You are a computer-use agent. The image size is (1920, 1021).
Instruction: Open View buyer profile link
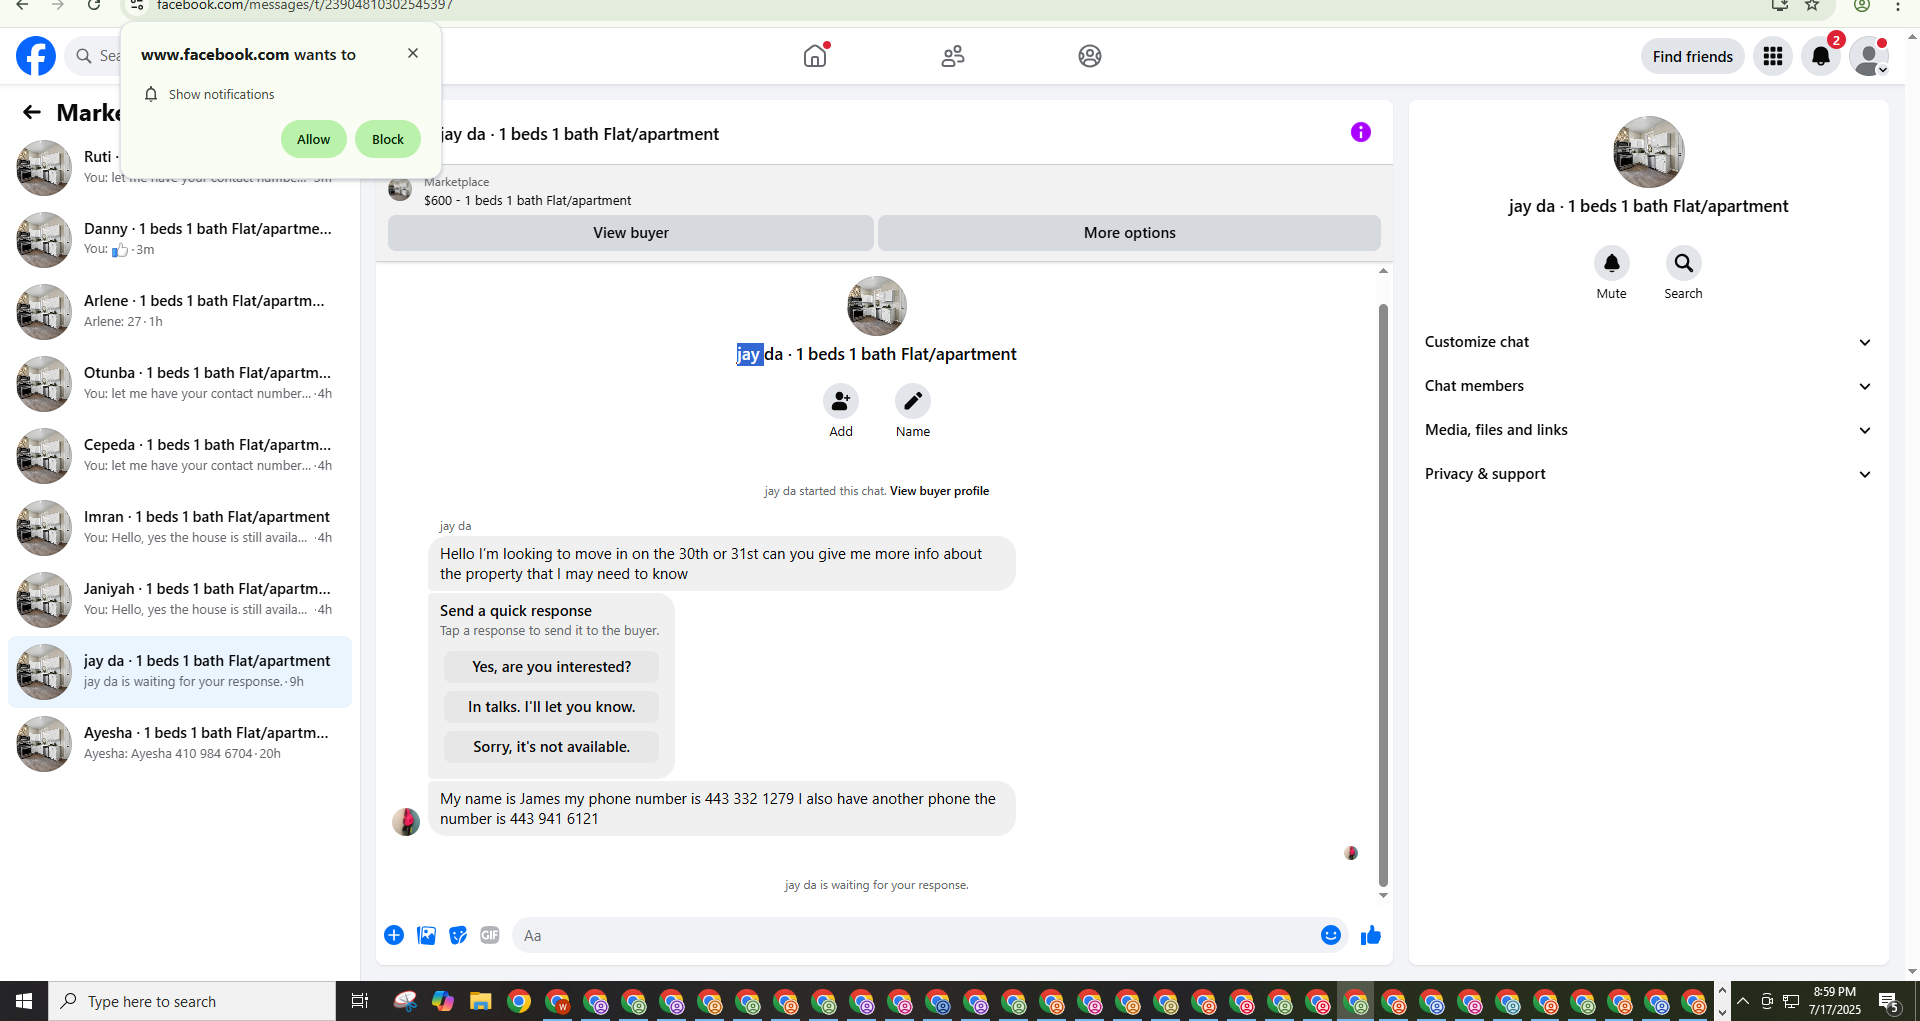tap(939, 491)
